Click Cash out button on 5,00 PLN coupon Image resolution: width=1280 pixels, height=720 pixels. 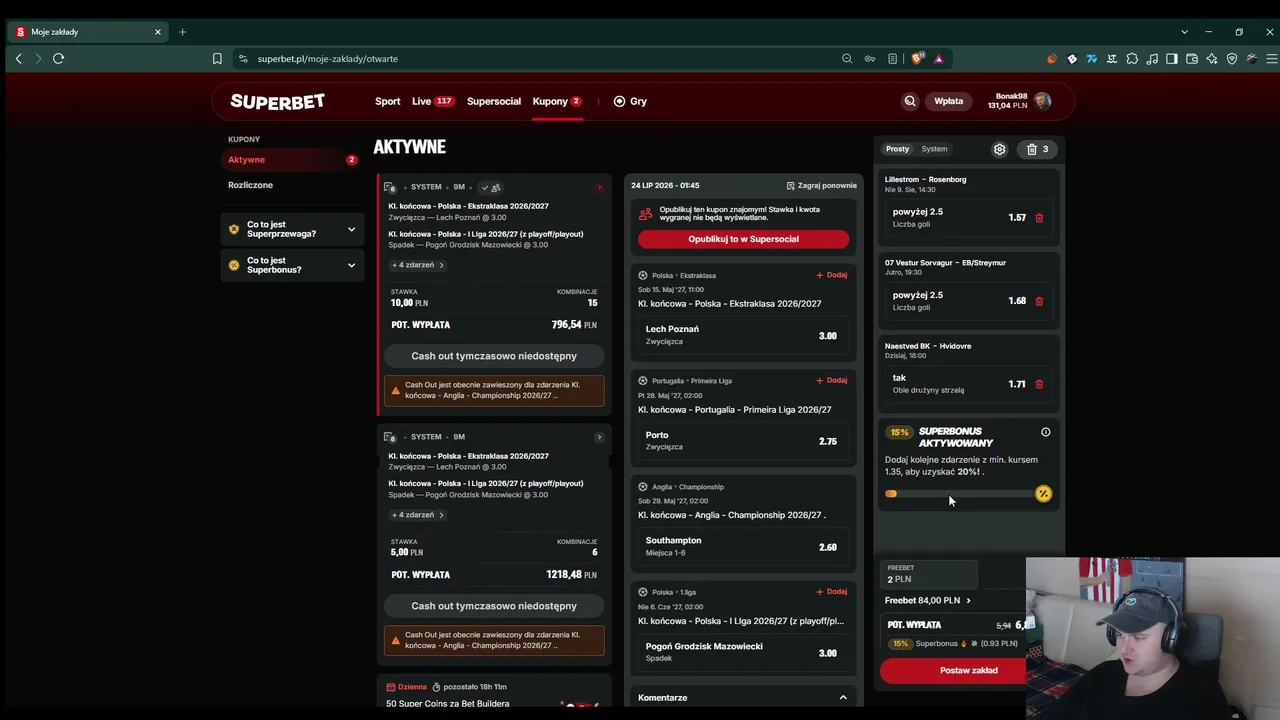click(x=494, y=606)
